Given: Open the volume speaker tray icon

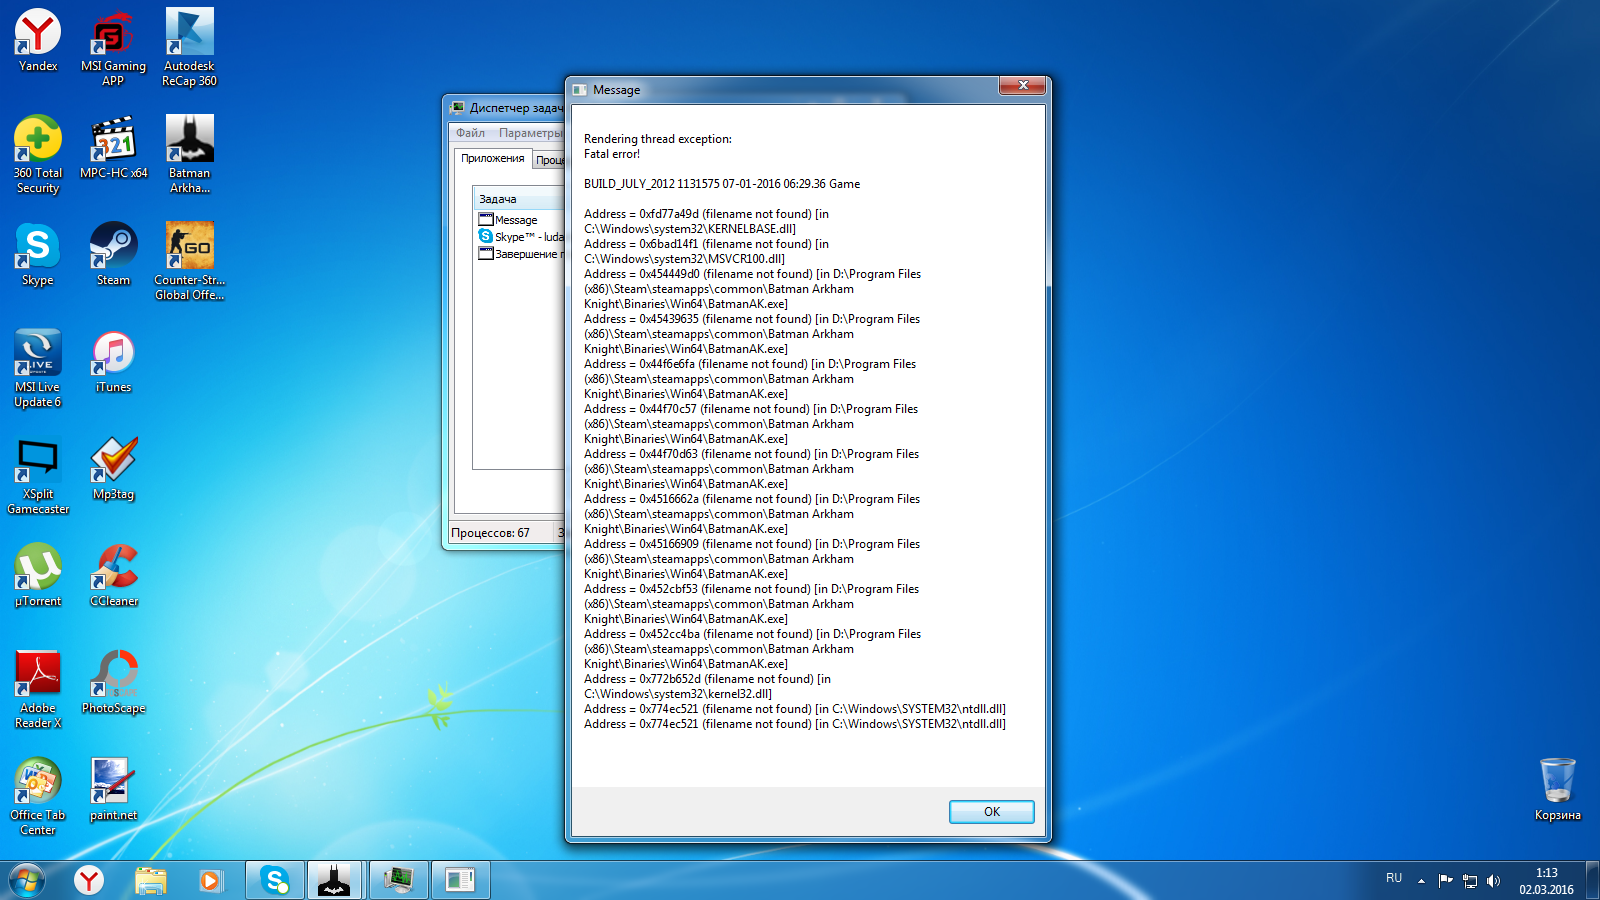Looking at the screenshot, I should coord(1493,881).
